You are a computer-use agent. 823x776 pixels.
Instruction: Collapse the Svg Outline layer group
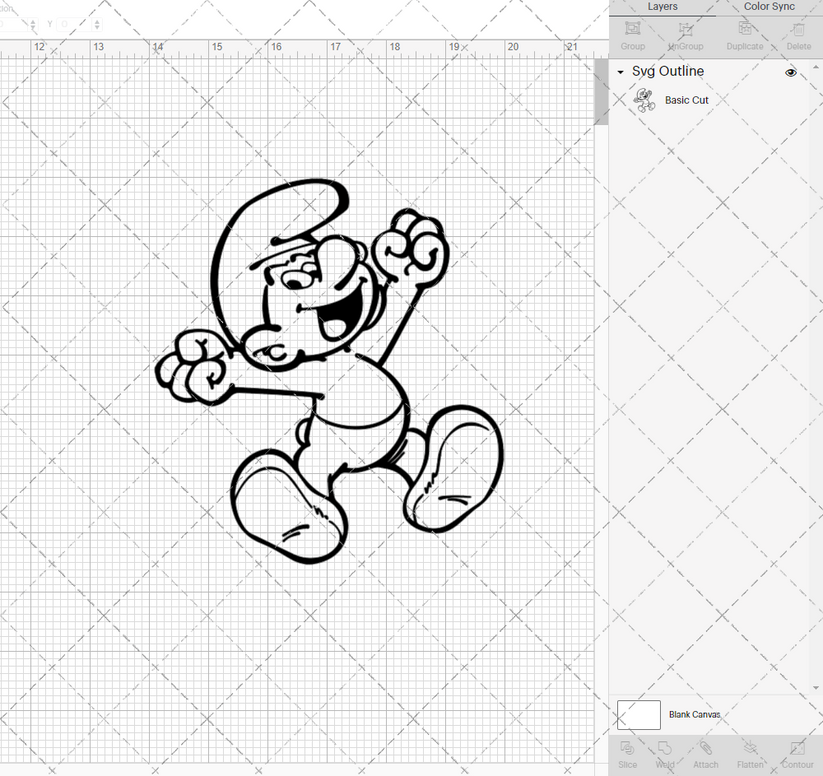620,72
